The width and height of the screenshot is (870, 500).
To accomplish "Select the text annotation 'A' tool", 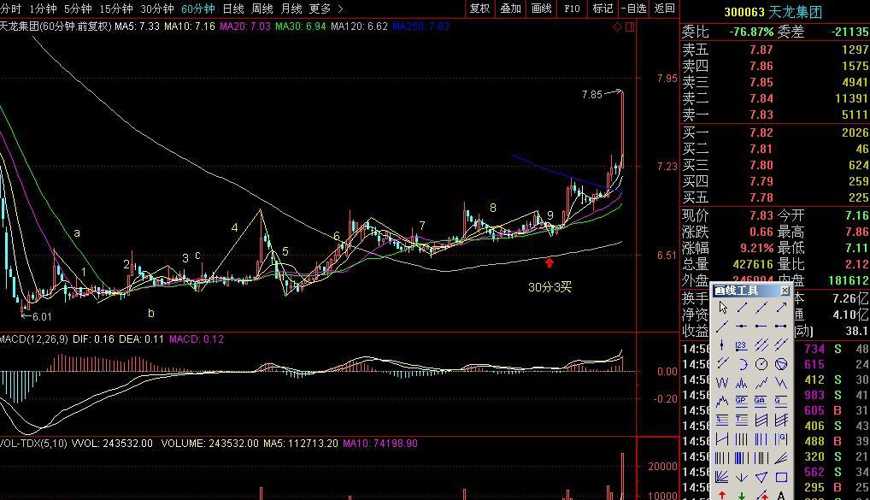I will pyautogui.click(x=781, y=494).
